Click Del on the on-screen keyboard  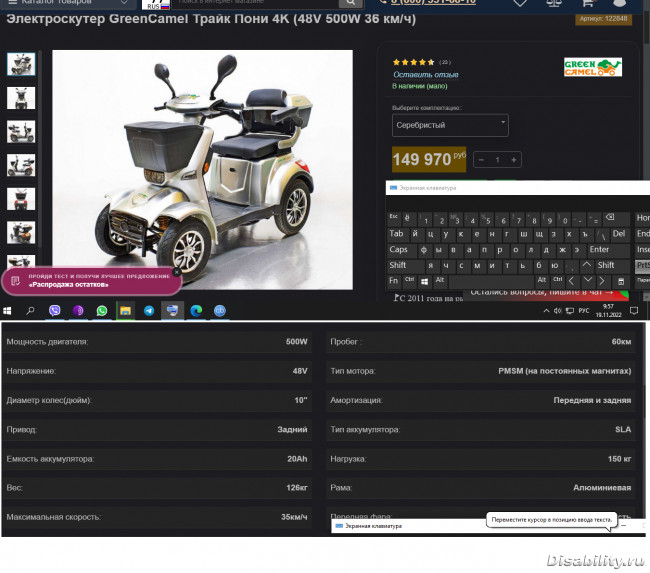tap(618, 234)
